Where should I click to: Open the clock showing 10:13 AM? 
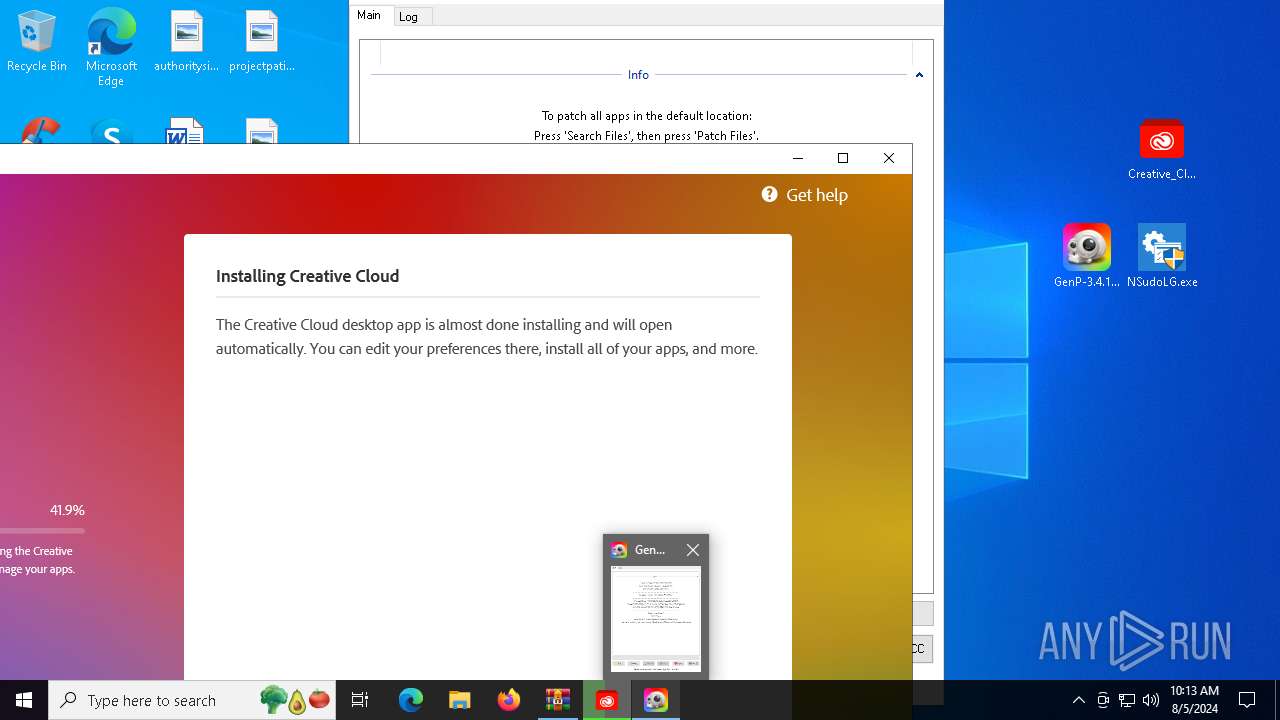pyautogui.click(x=1194, y=700)
